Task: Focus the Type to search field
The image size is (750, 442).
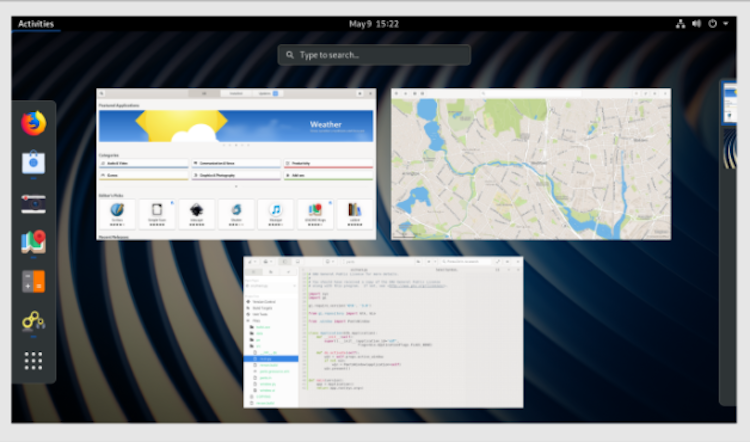Action: [x=374, y=55]
